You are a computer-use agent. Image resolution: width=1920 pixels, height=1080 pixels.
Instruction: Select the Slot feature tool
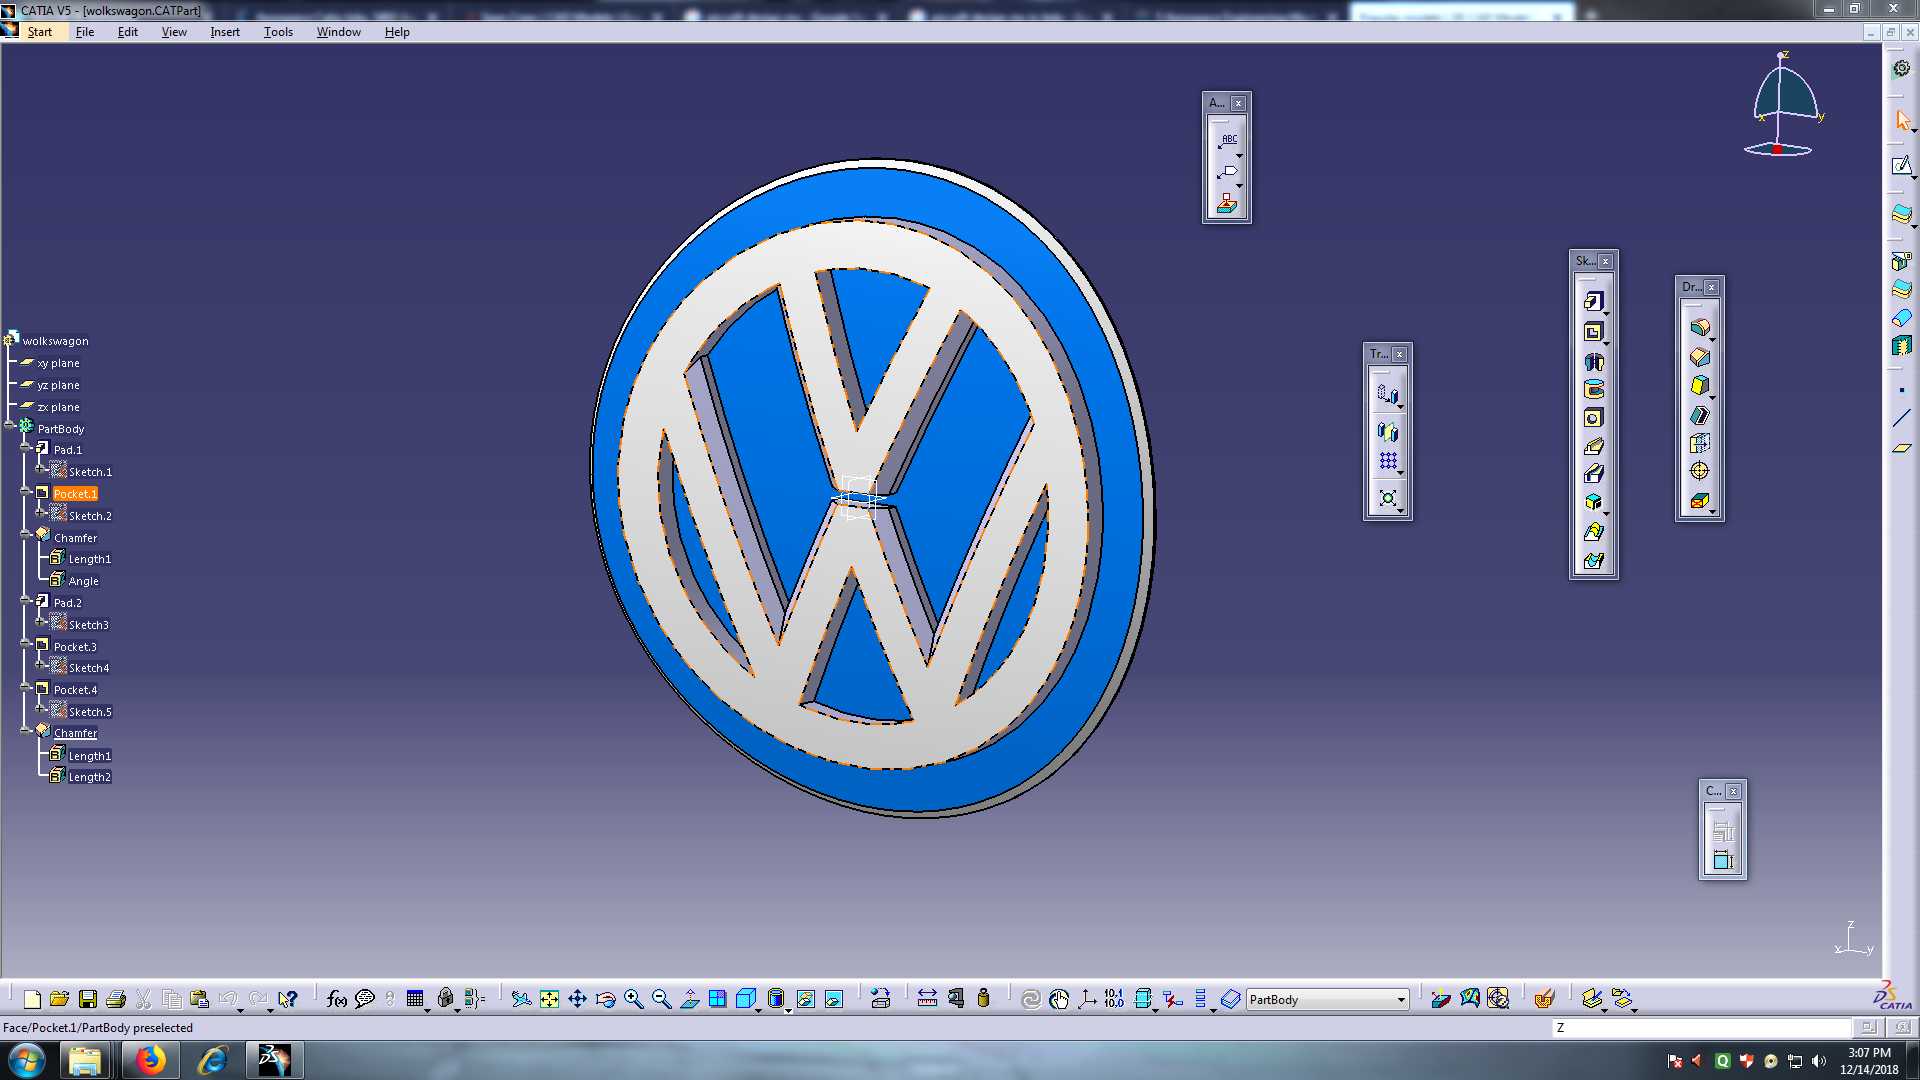(x=1594, y=474)
